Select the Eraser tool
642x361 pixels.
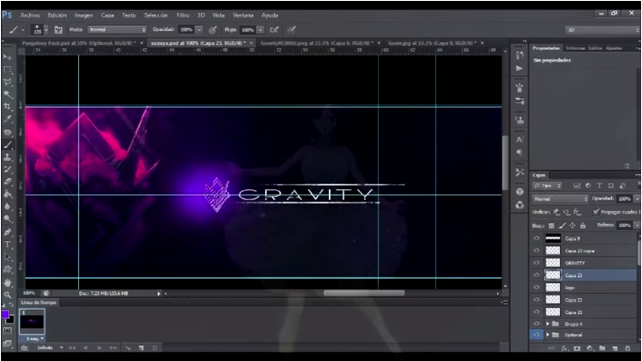[7, 182]
